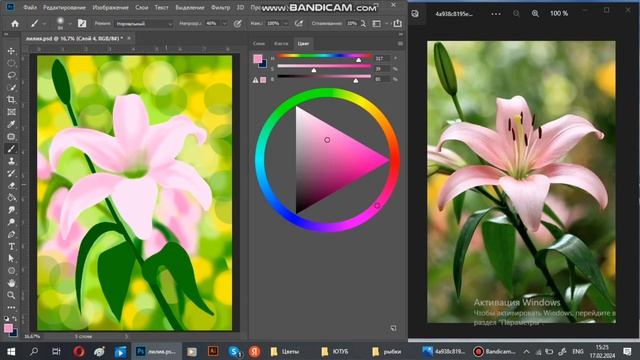
Task: Open the opacity 40% slider dropdown
Action: 224,24
